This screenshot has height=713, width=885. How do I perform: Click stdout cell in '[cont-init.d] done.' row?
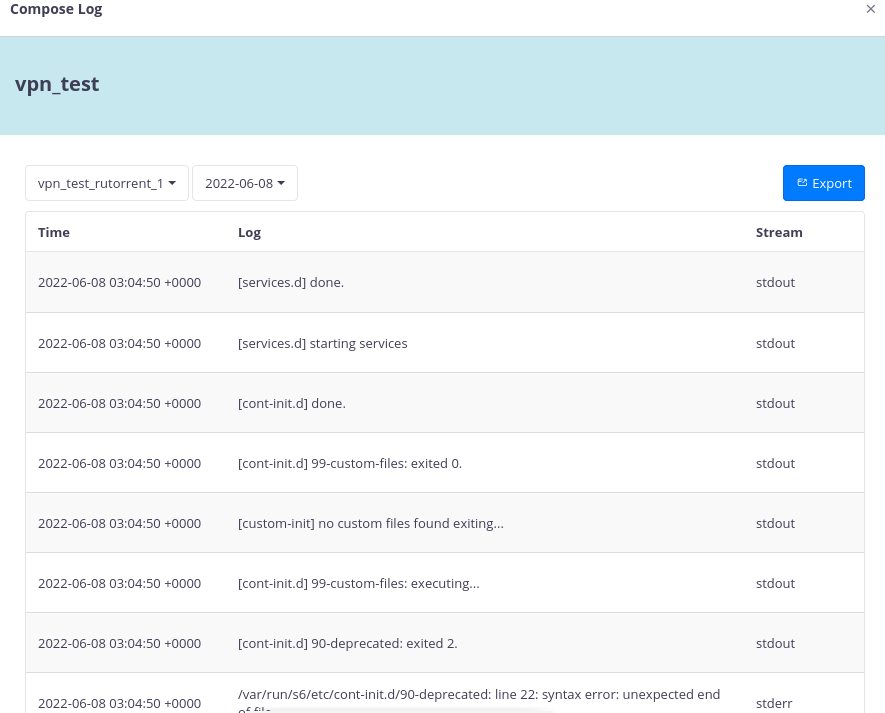coord(775,403)
